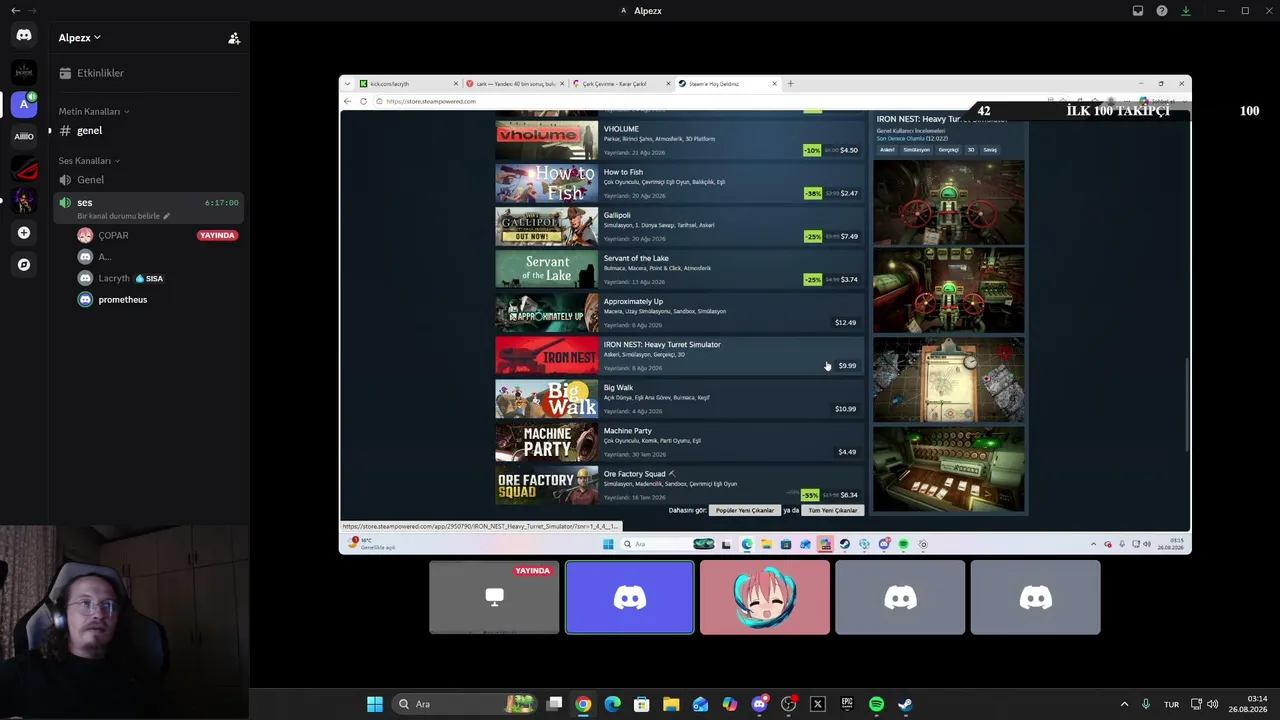
Task: Select the anime-avatar participant tile
Action: coord(765,597)
